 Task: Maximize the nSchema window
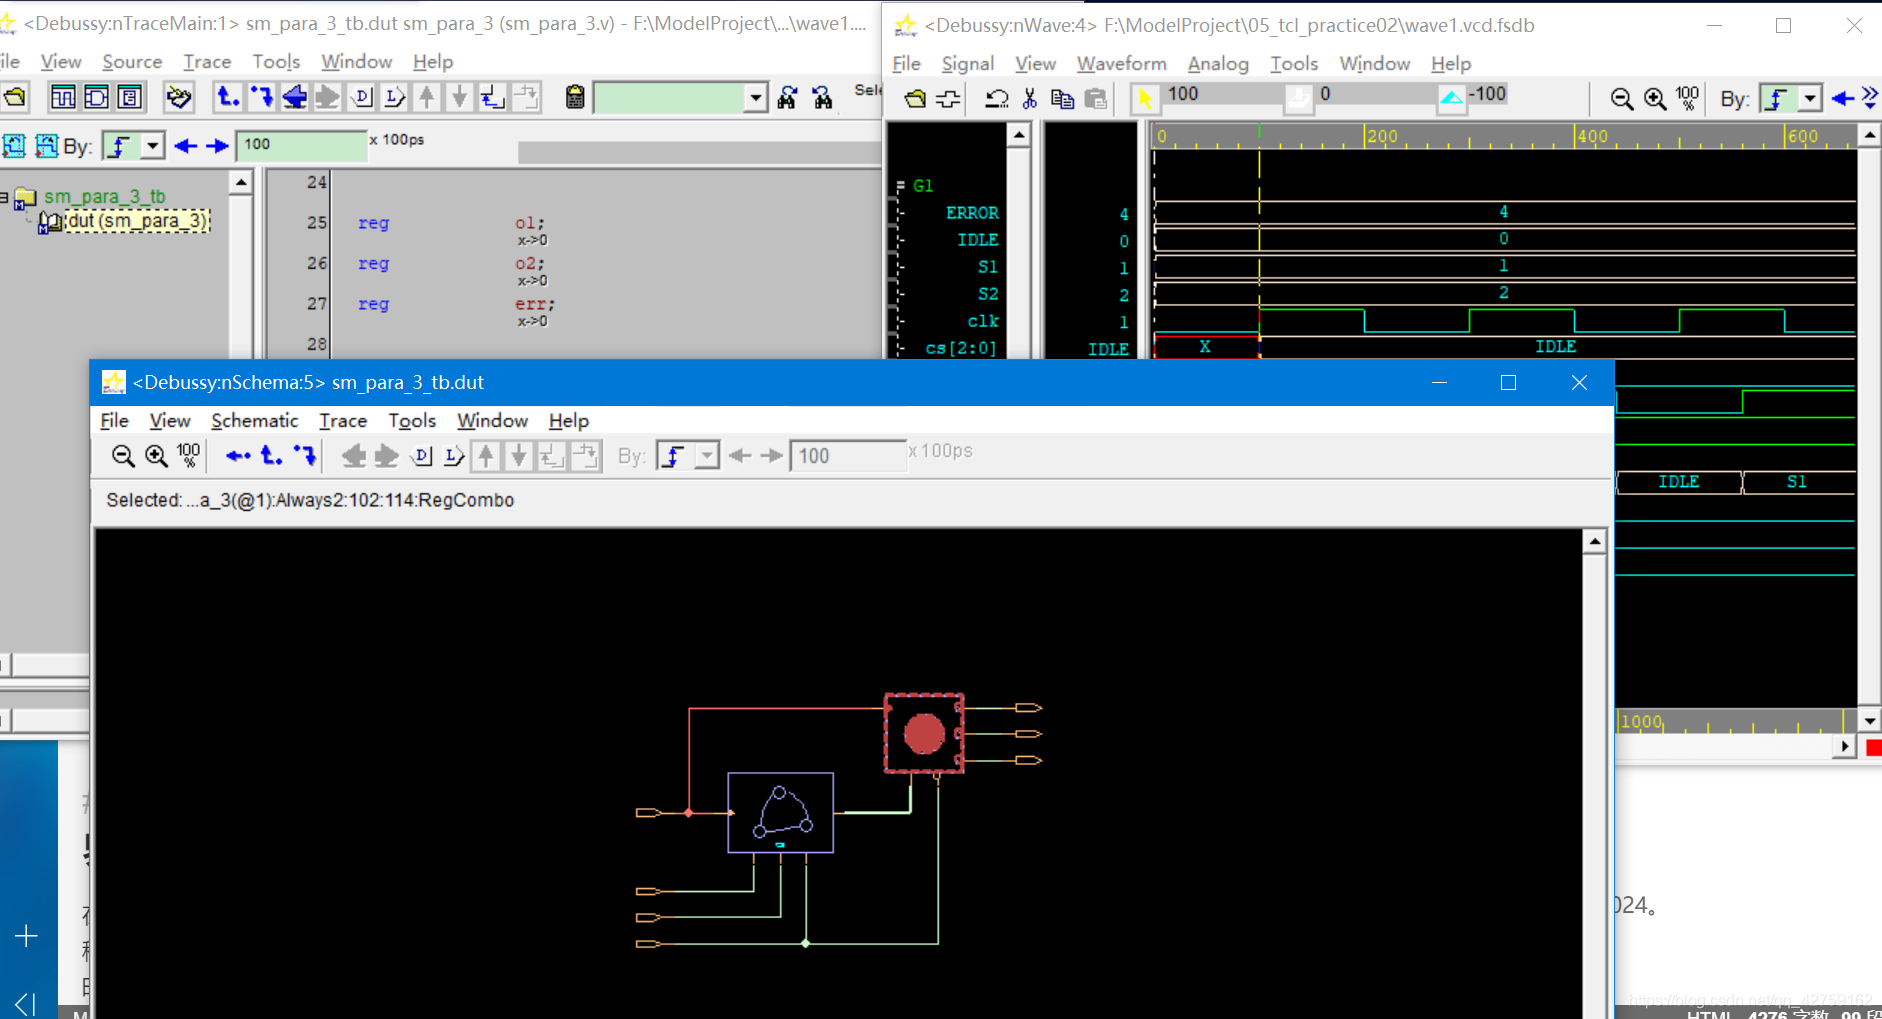tap(1508, 382)
